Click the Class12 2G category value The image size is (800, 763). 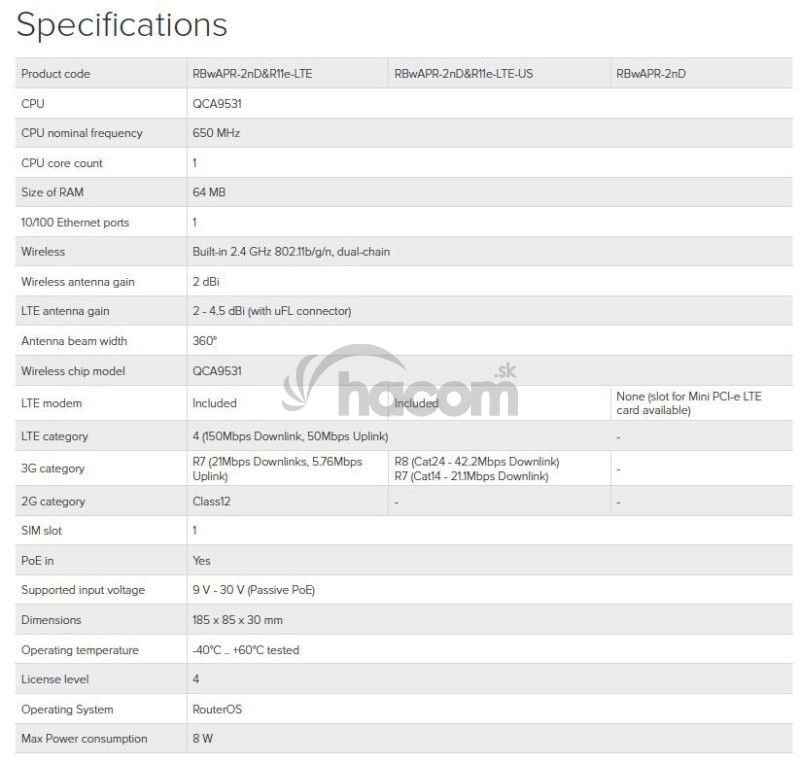coord(211,501)
